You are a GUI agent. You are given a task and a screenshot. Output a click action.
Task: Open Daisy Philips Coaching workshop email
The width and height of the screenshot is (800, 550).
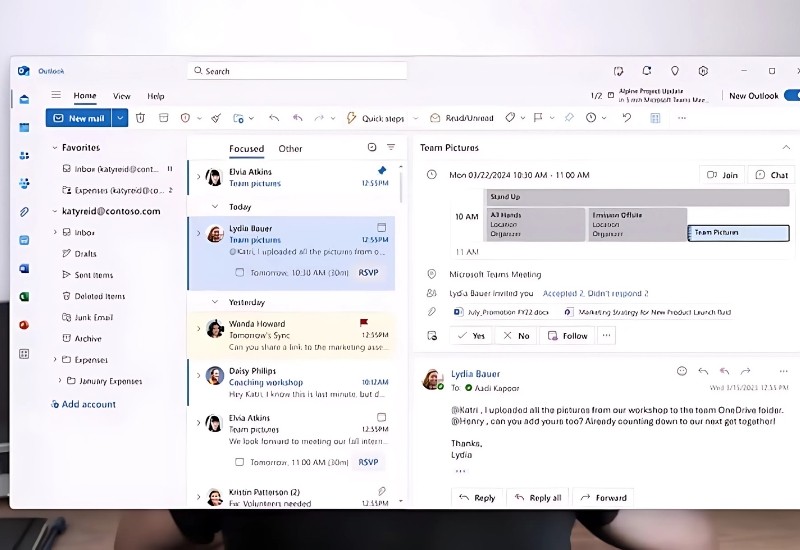[291, 382]
